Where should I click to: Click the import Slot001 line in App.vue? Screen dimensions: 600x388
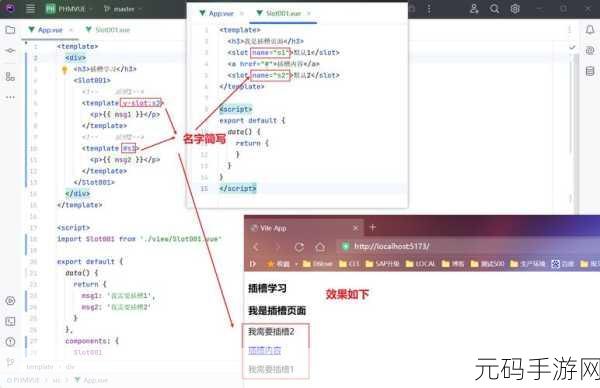click(139, 239)
